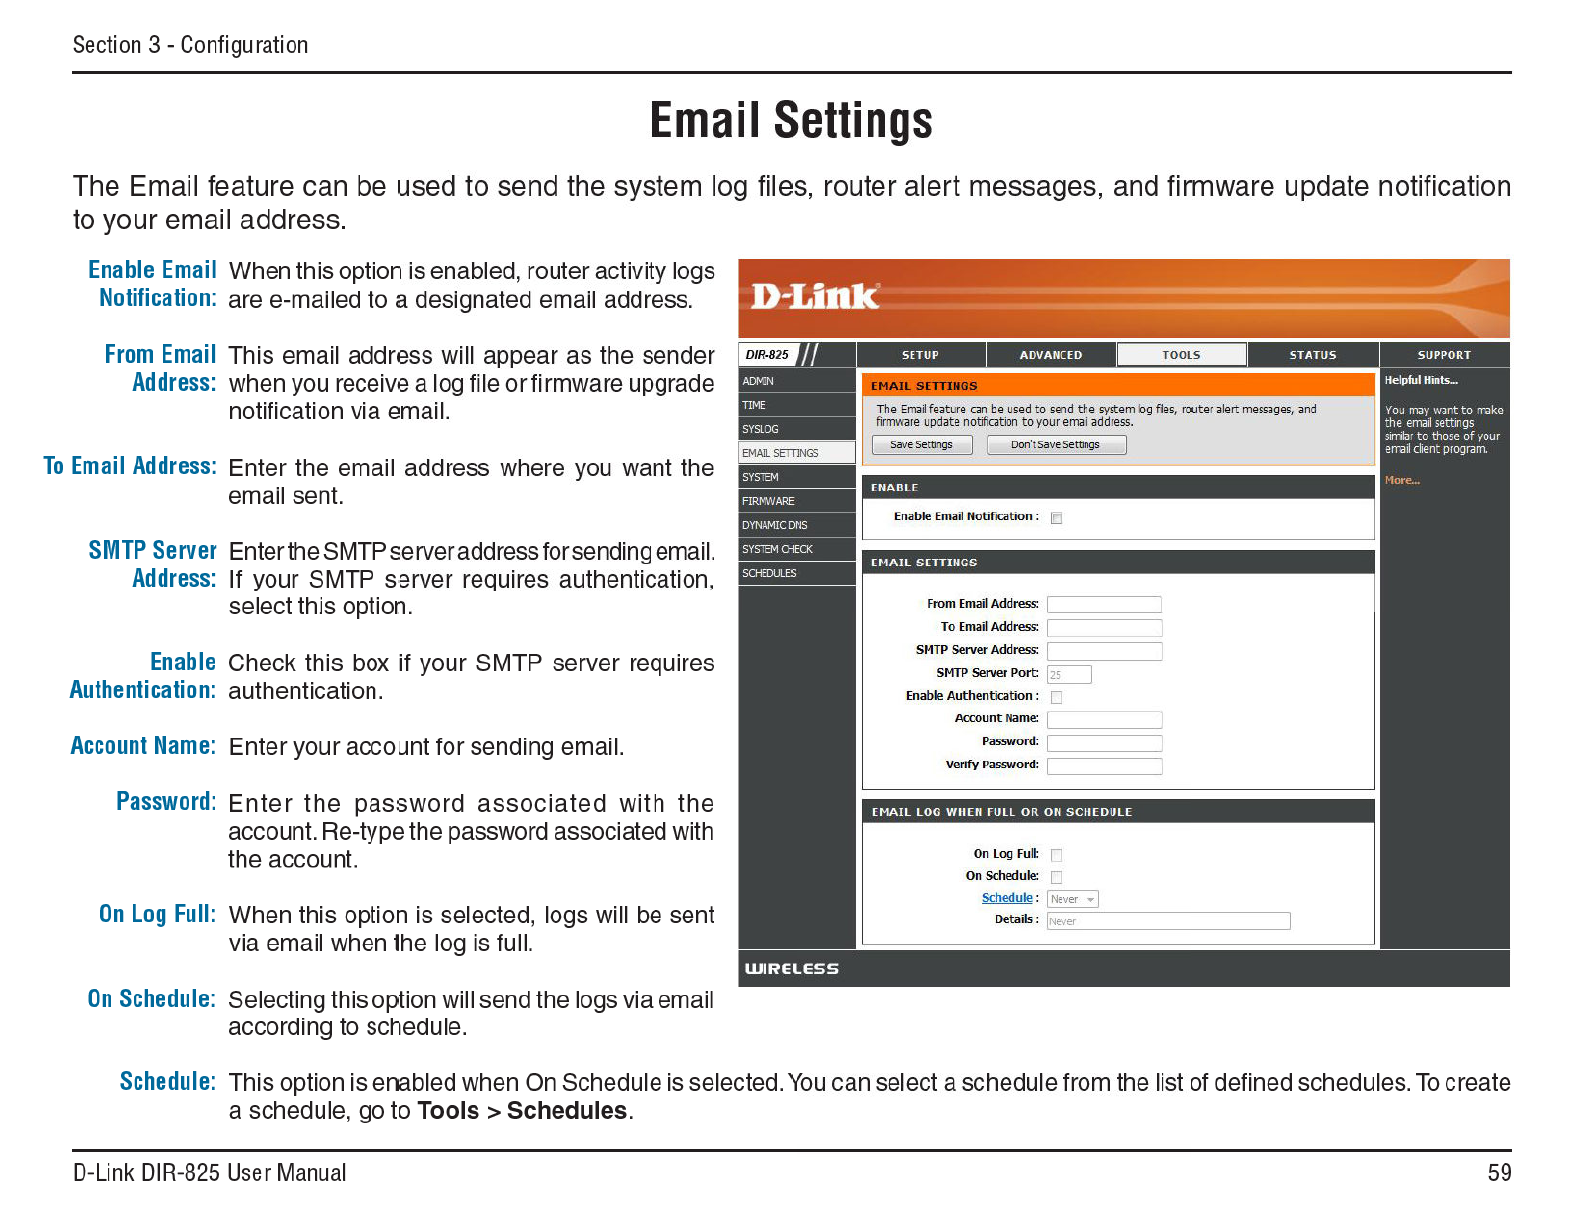This screenshot has width=1584, height=1224.
Task: Click the ENABLE section header
Action: (1118, 487)
